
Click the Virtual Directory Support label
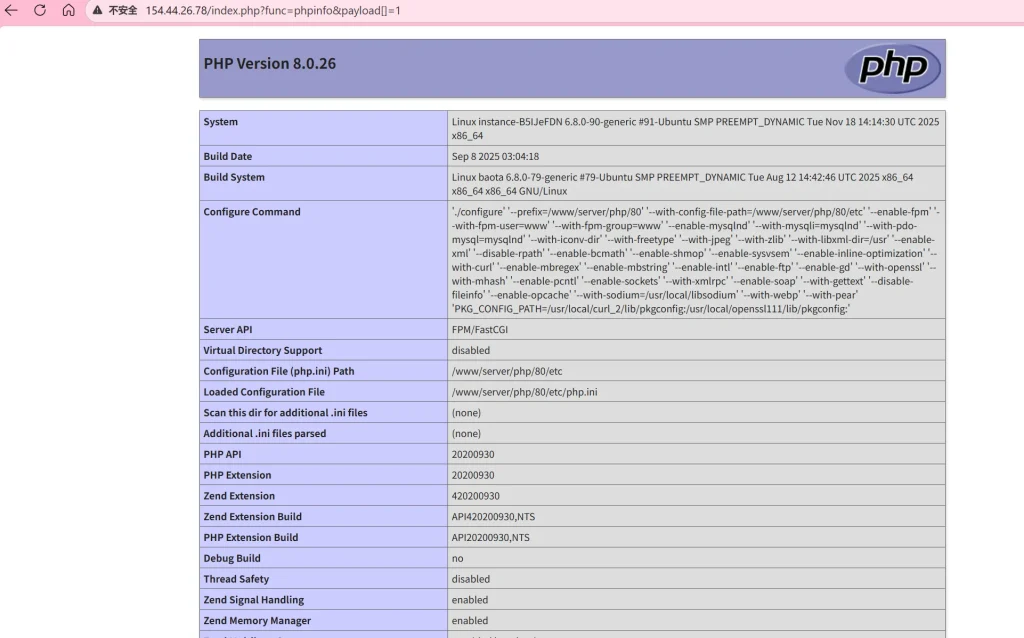(263, 351)
